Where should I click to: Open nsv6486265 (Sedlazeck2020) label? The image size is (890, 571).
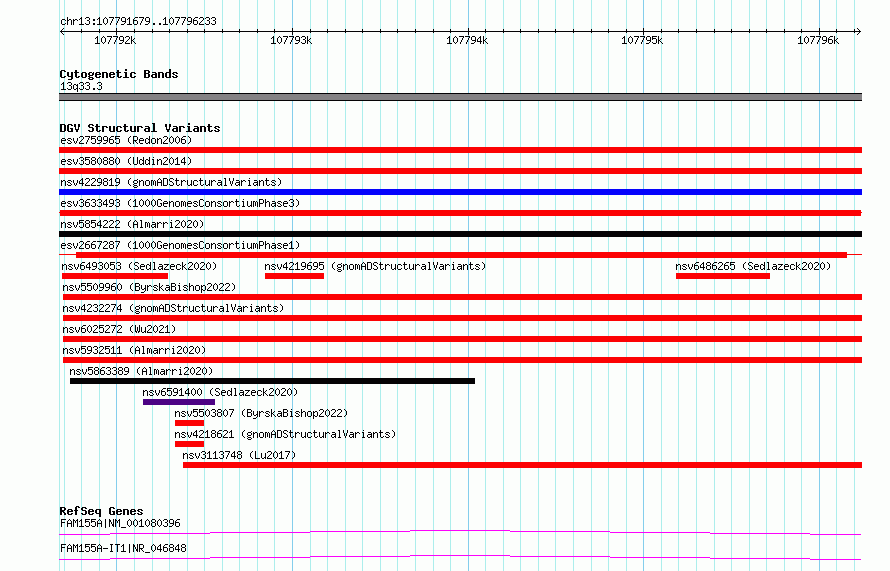click(753, 266)
